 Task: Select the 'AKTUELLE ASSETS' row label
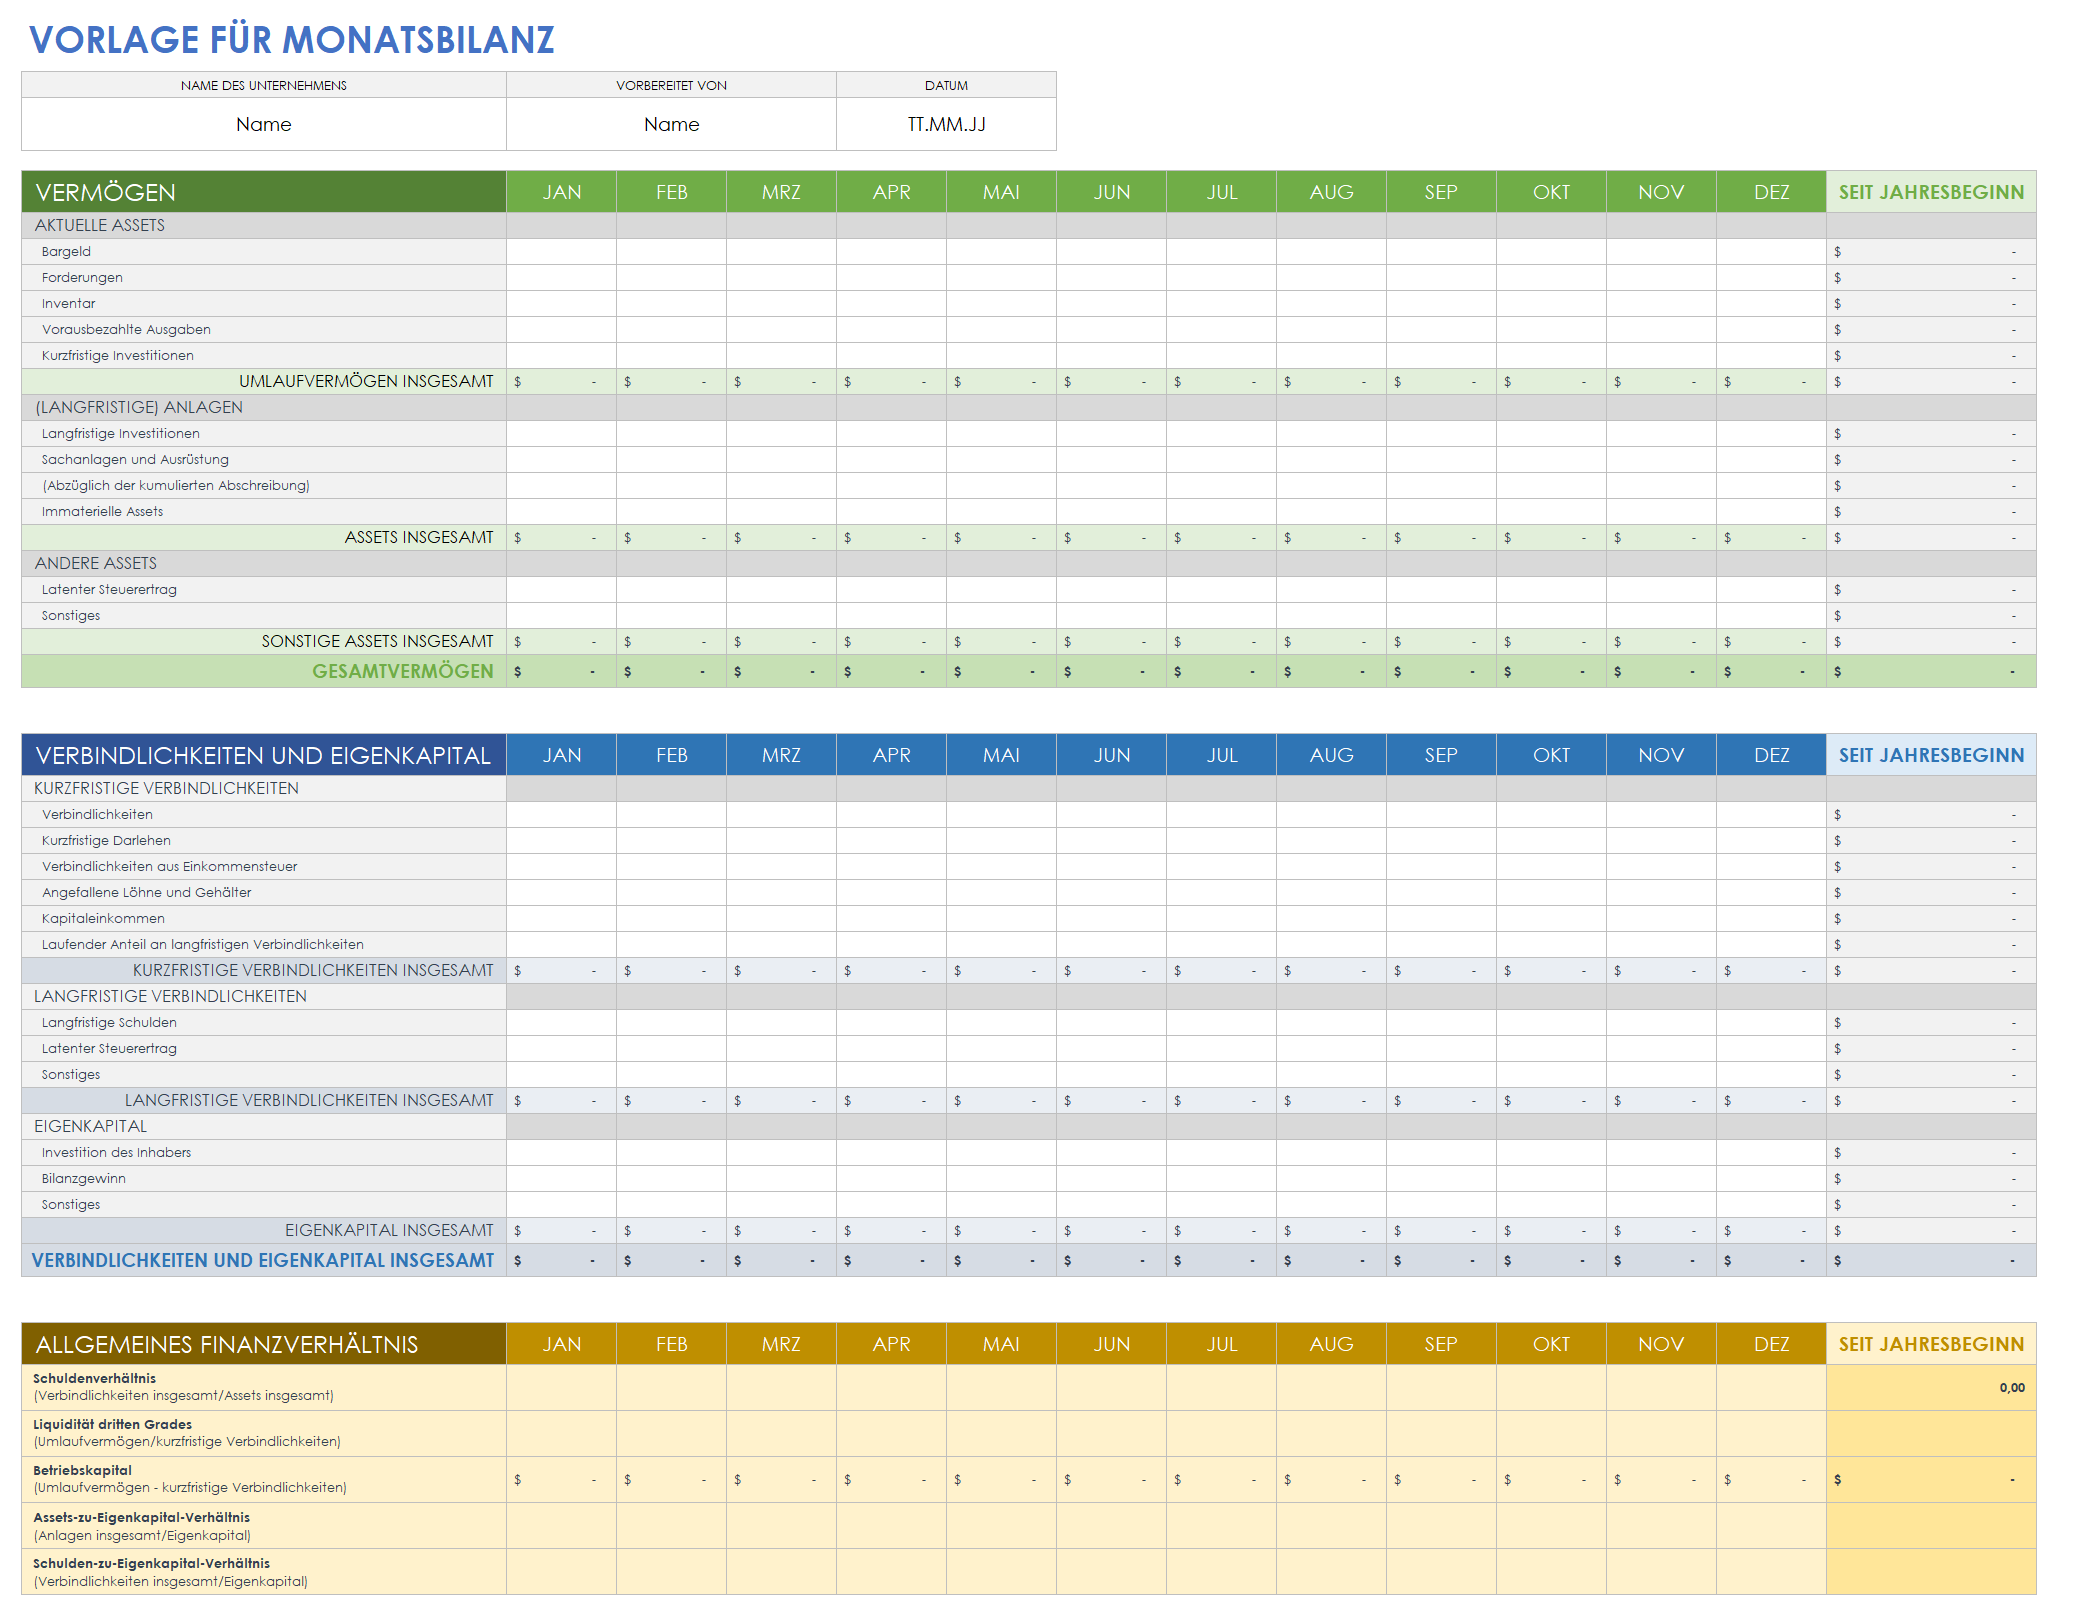[x=100, y=225]
